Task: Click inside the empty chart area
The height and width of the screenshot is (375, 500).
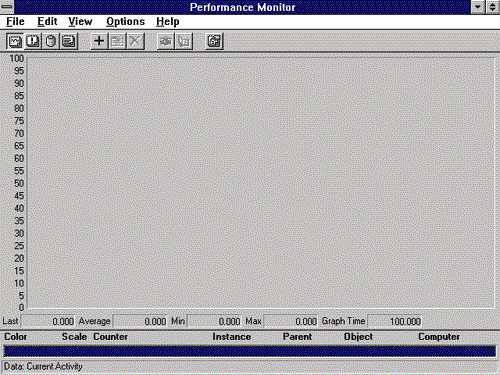Action: [260, 183]
